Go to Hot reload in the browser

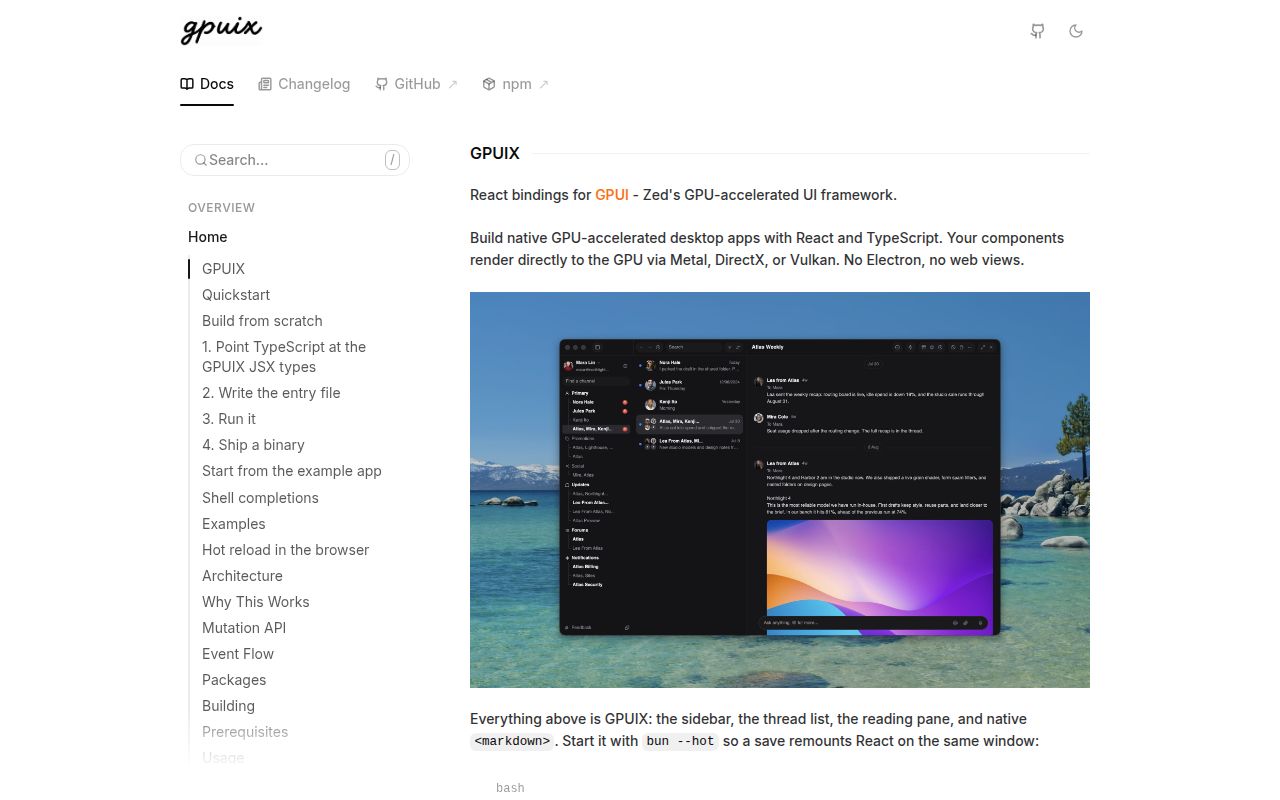[x=285, y=550]
